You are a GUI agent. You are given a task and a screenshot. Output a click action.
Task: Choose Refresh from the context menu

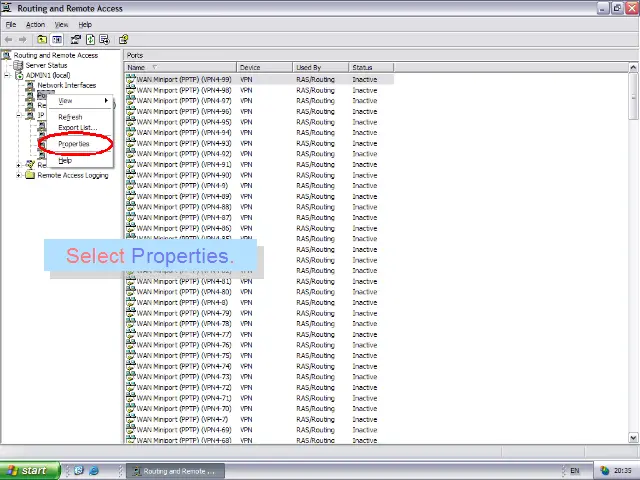pyautogui.click(x=80, y=117)
